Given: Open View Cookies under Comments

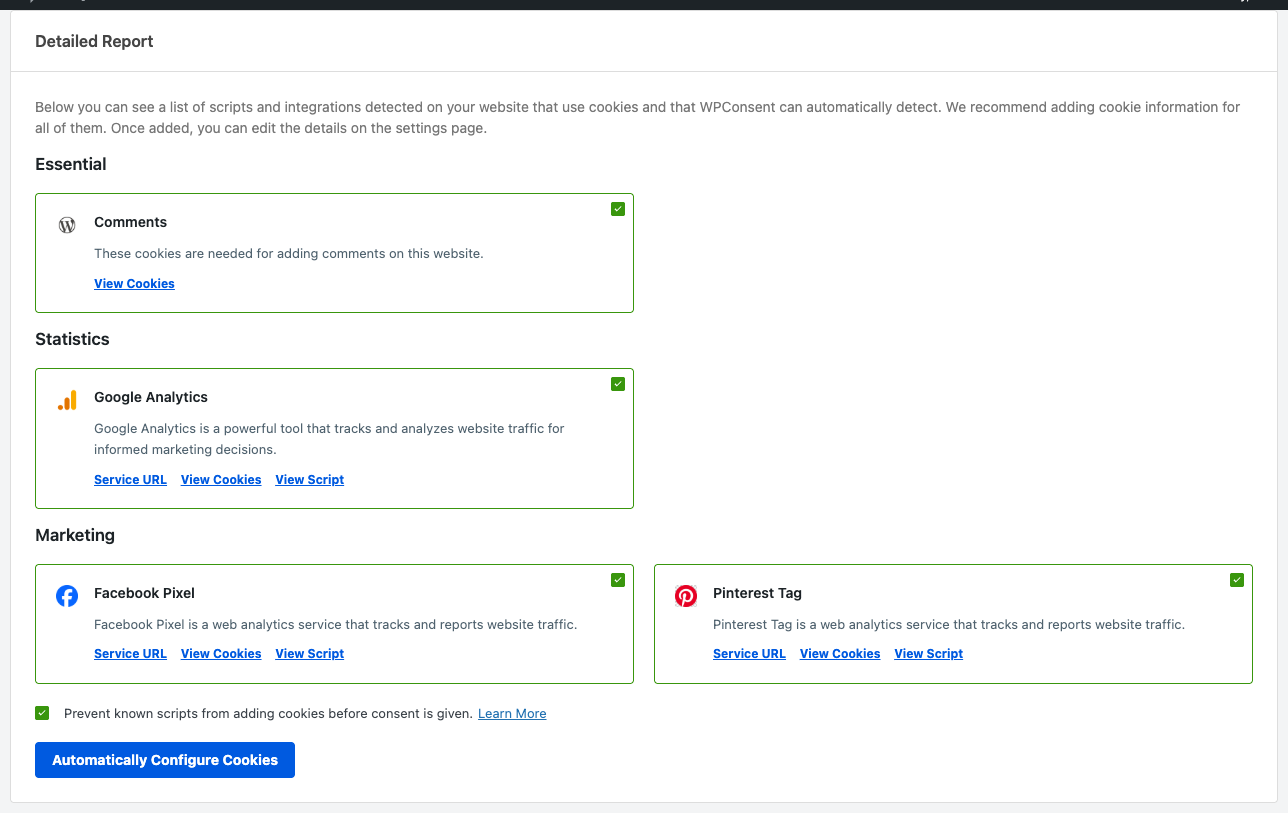Looking at the screenshot, I should 134,283.
